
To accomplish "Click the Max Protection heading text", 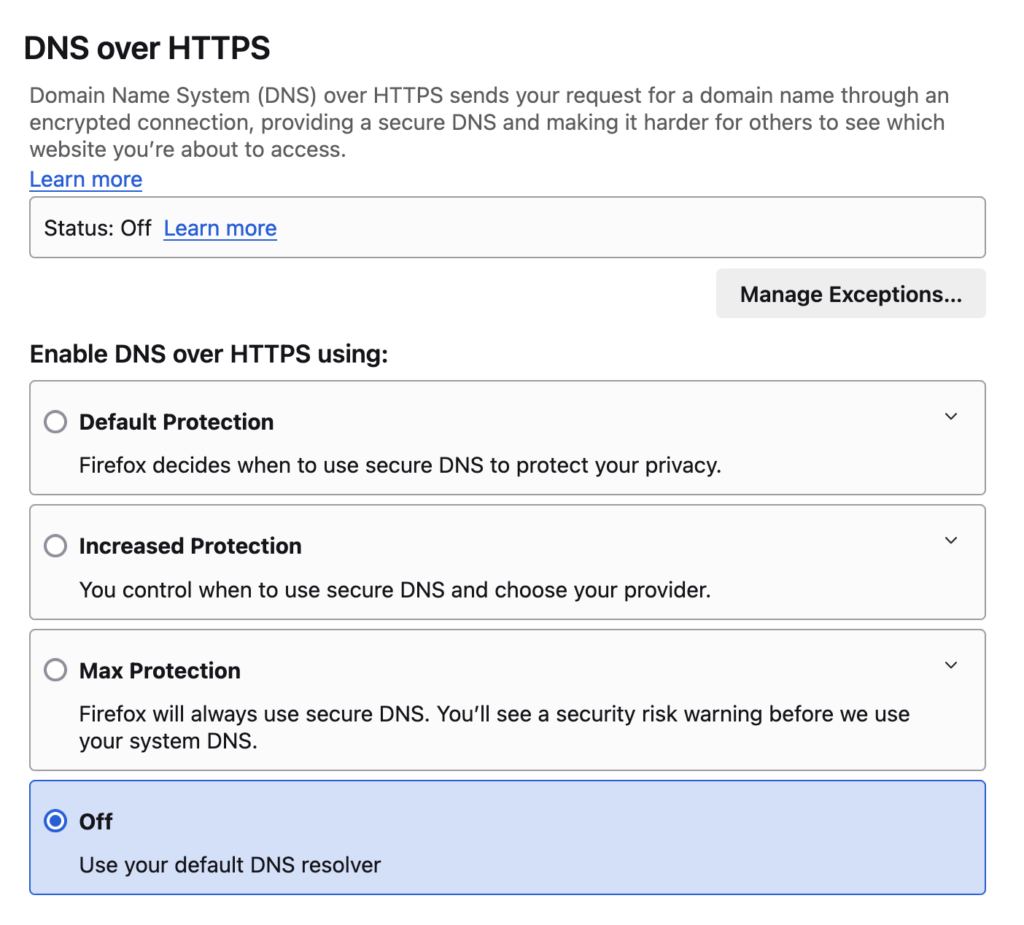I will tap(160, 670).
